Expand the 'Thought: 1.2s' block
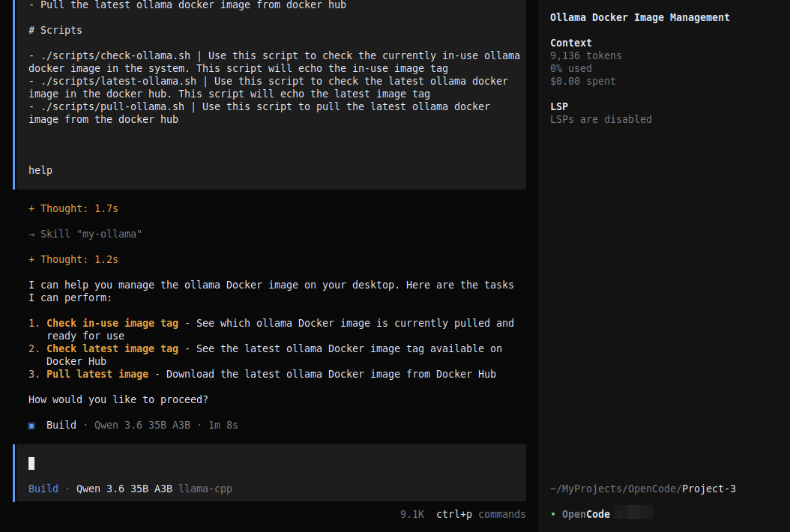This screenshot has width=790, height=532. click(x=74, y=259)
